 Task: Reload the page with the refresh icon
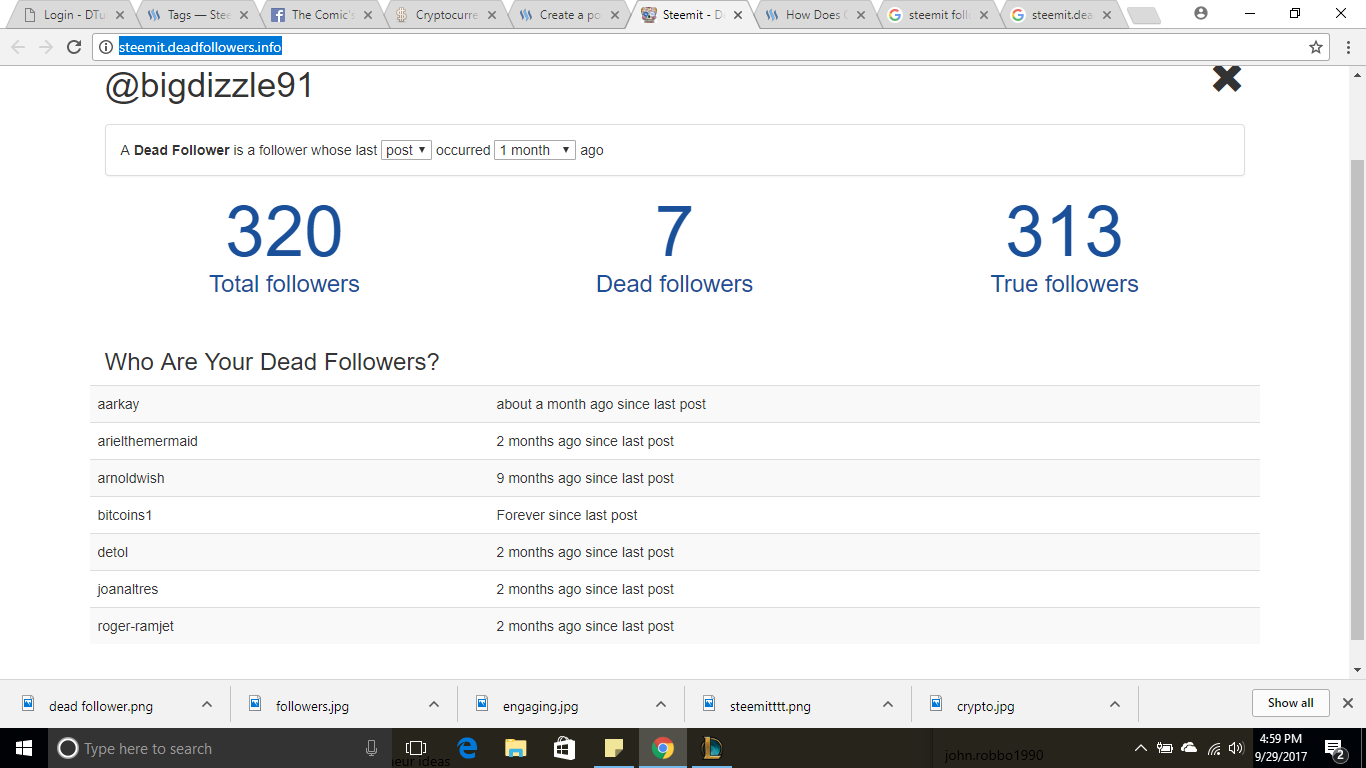point(74,47)
